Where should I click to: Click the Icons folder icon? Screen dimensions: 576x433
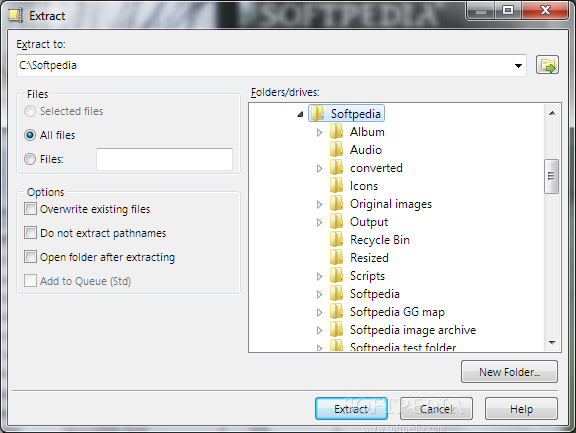(336, 185)
